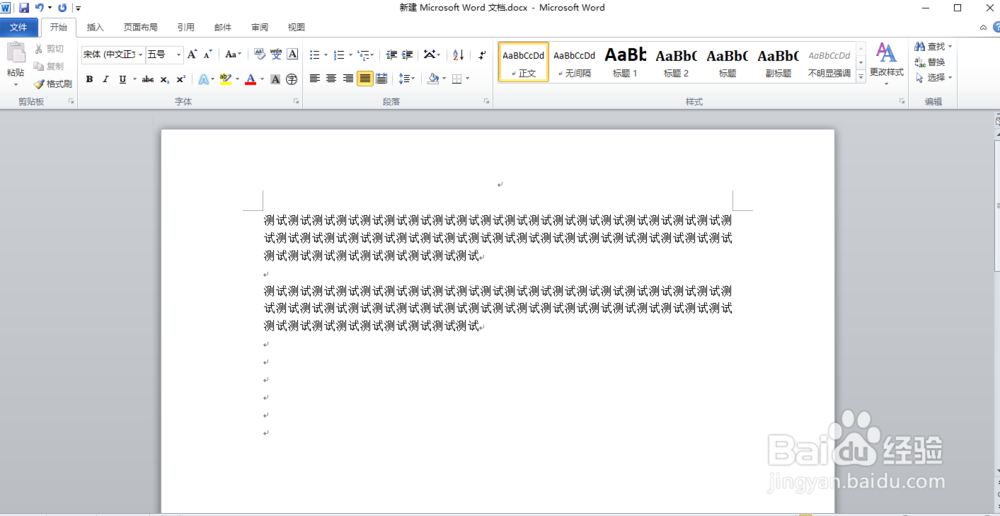
Task: Expand the styles gallery More arrow
Action: point(860,76)
